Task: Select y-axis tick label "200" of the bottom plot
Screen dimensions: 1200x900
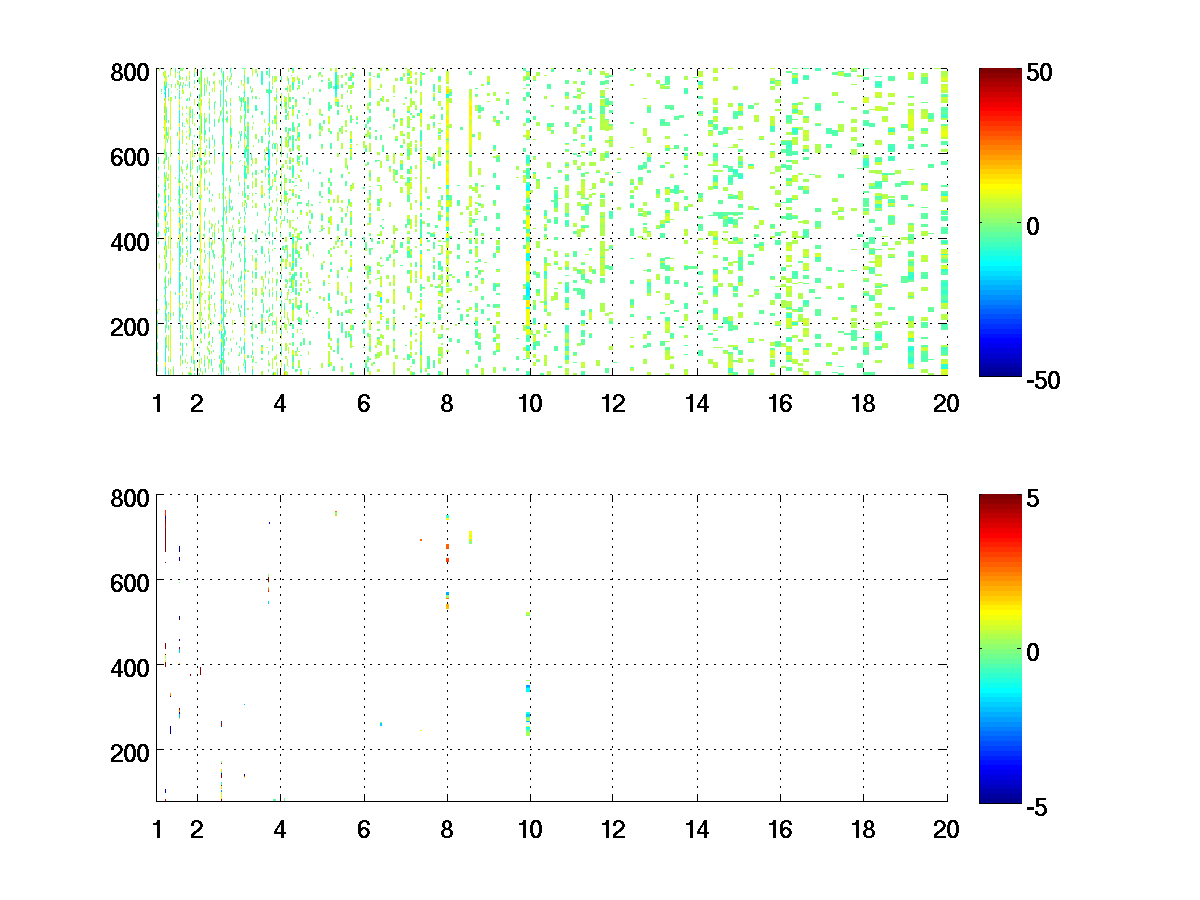Action: click(130, 750)
